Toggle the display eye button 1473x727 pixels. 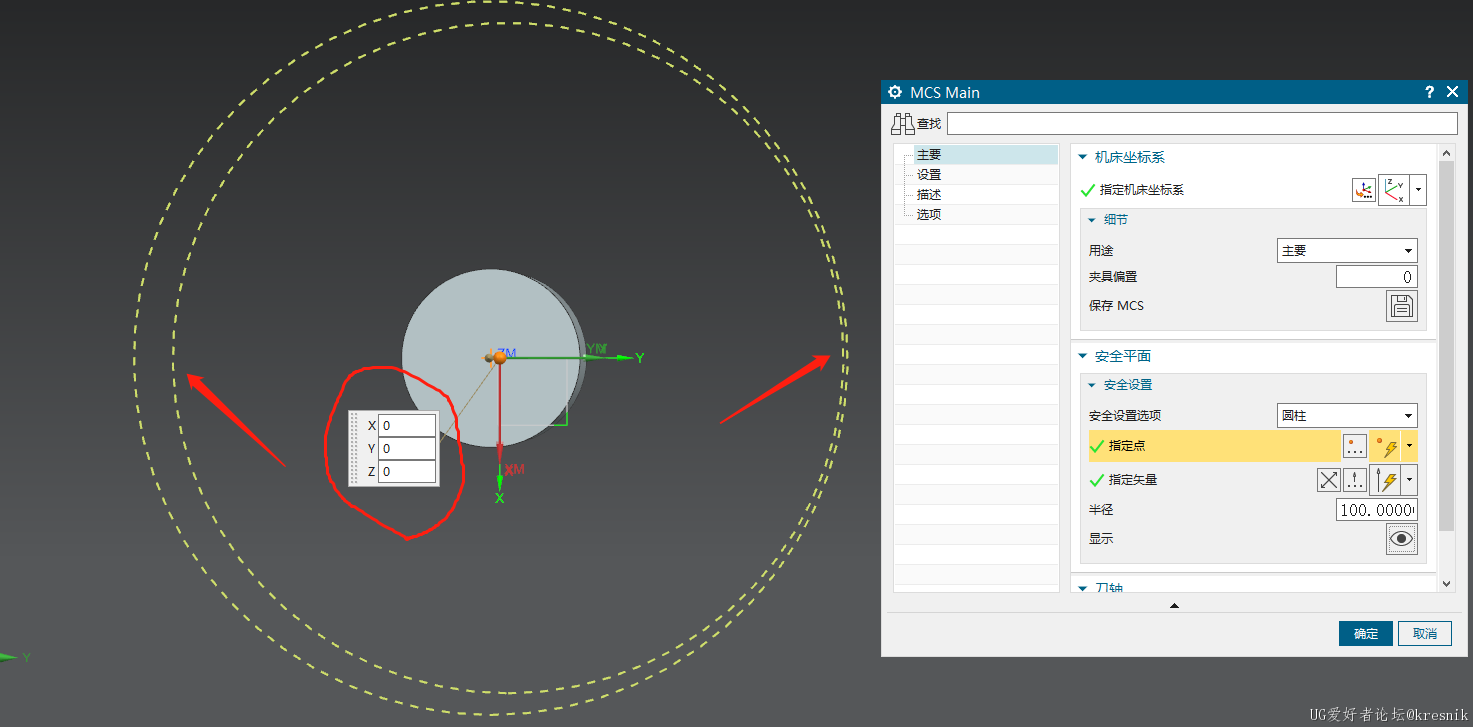coord(1402,539)
